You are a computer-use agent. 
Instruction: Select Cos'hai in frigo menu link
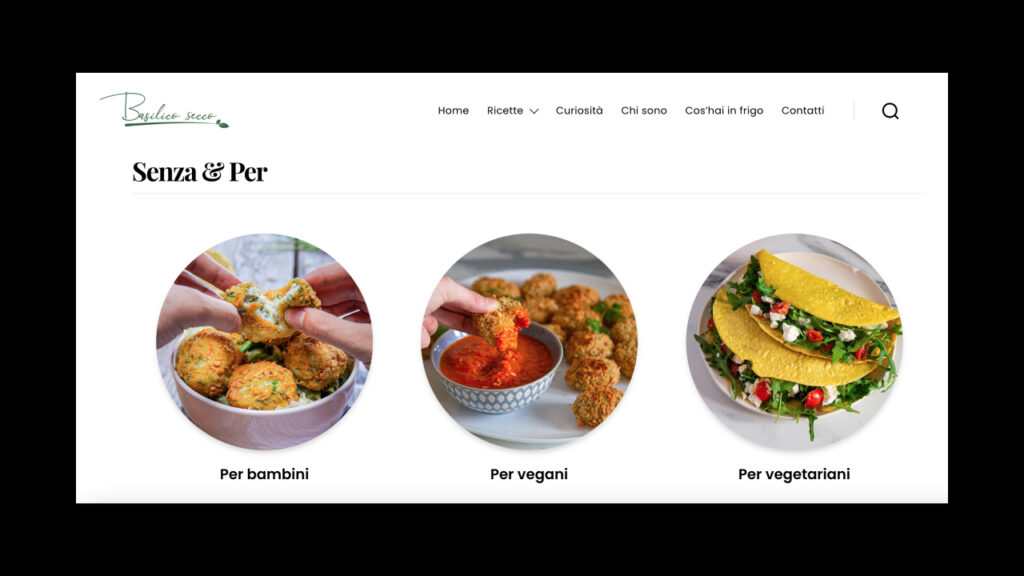tap(724, 110)
